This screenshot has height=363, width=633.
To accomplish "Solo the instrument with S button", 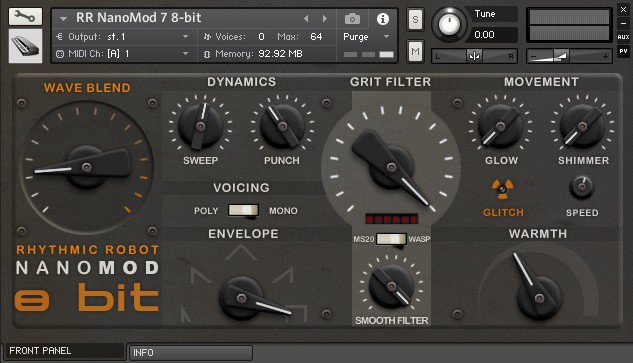I will tap(415, 19).
